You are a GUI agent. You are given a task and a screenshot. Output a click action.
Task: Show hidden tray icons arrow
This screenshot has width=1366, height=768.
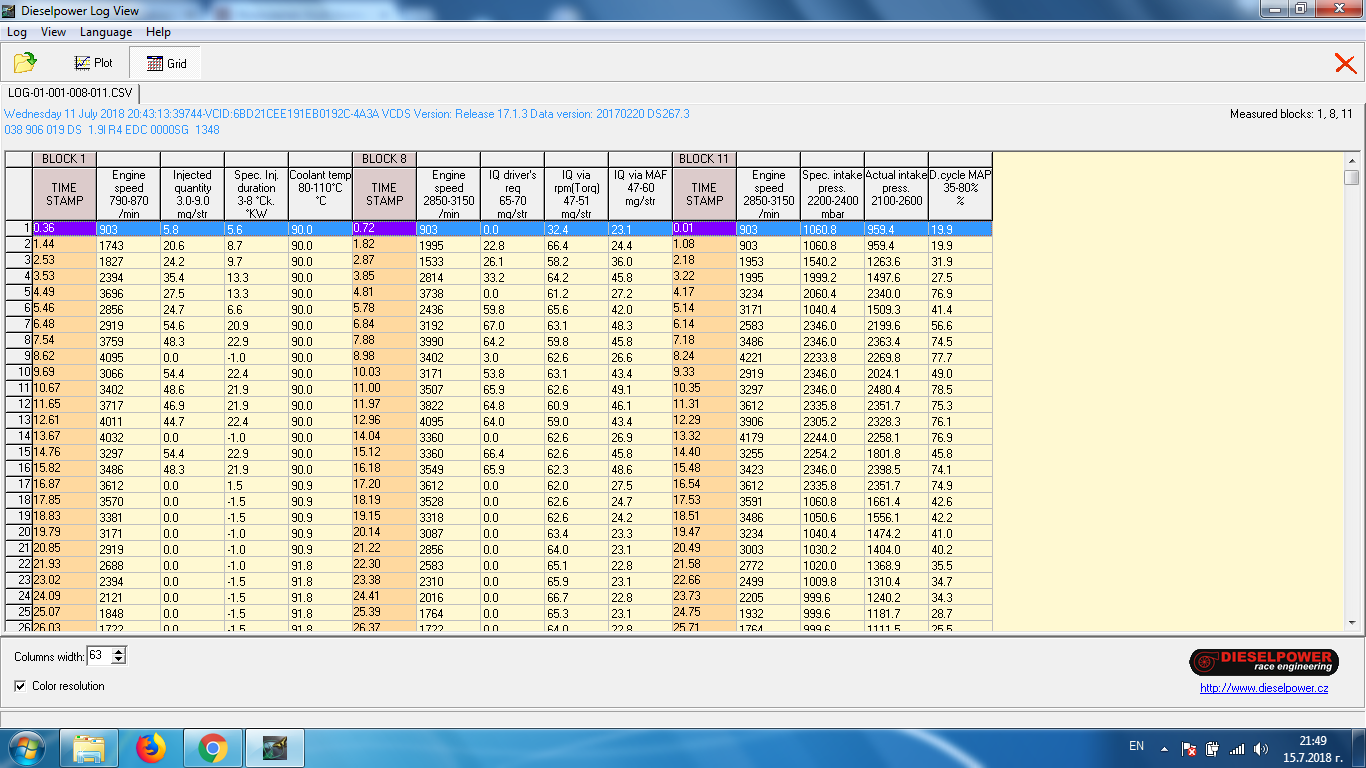[1164, 748]
